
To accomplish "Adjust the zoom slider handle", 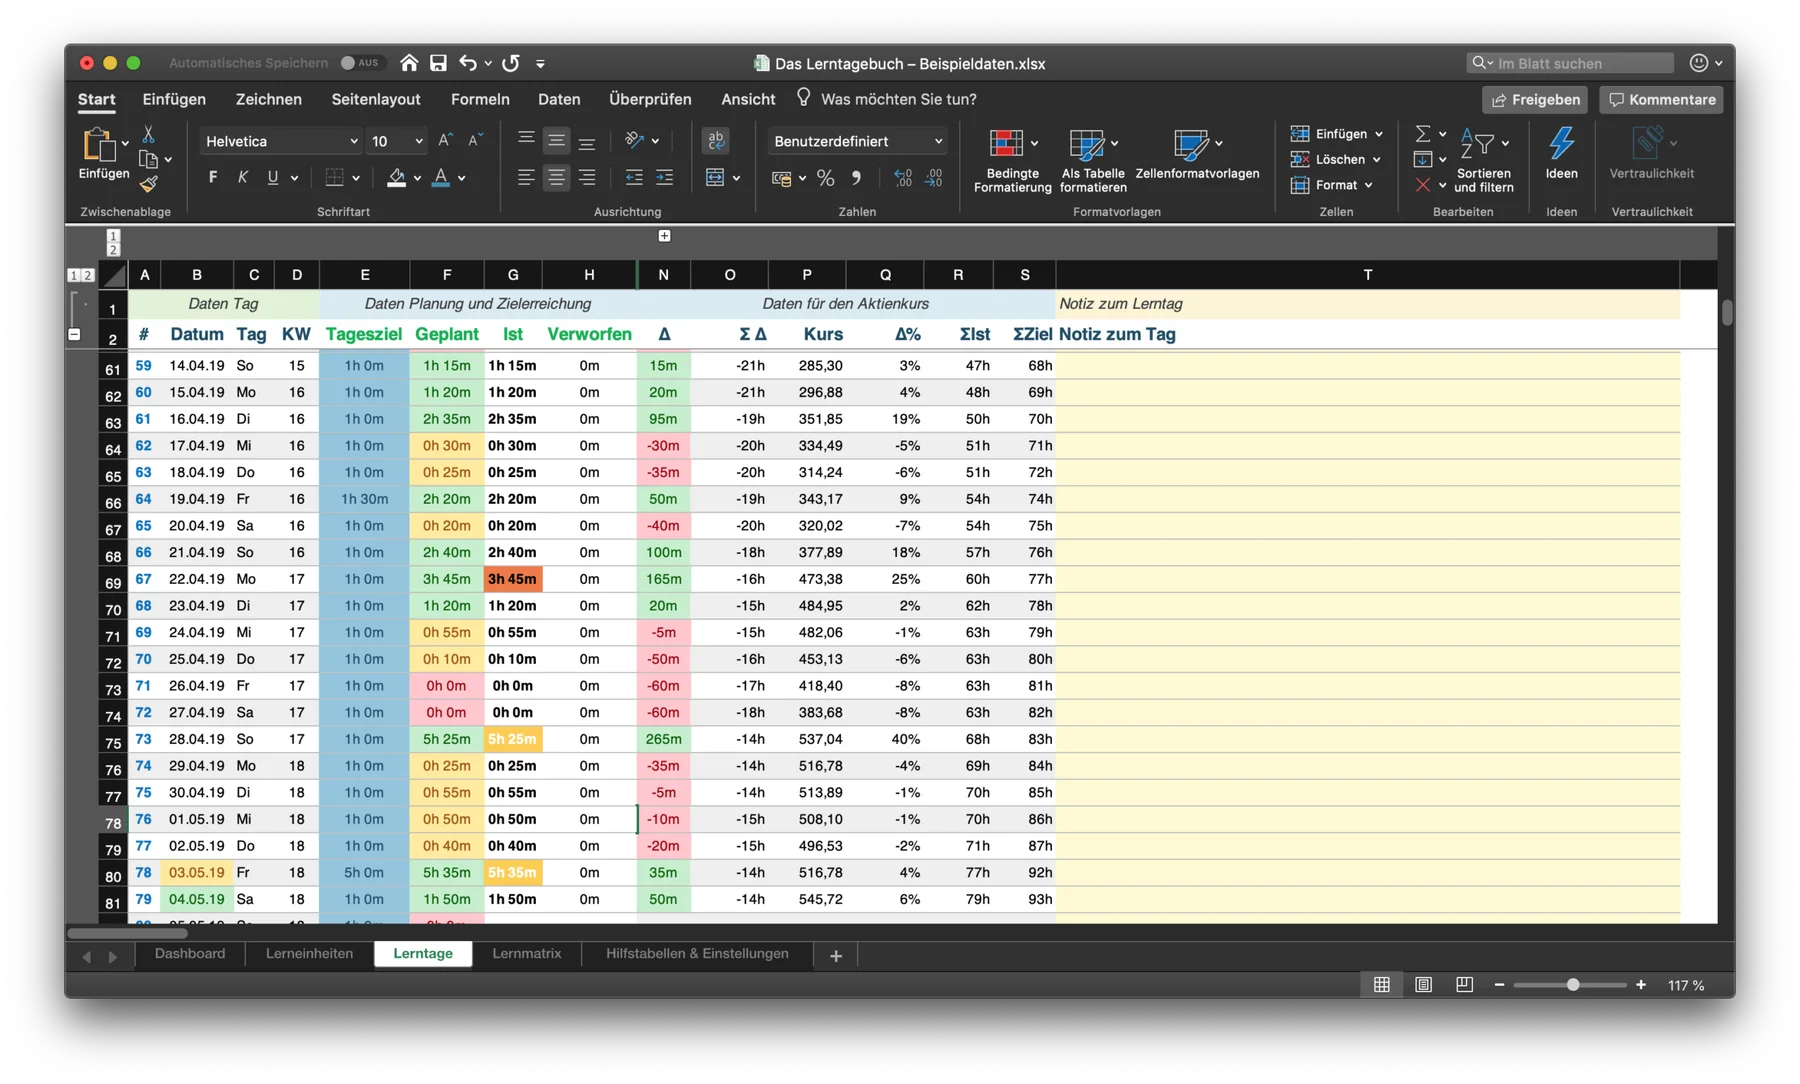I will click(1573, 985).
